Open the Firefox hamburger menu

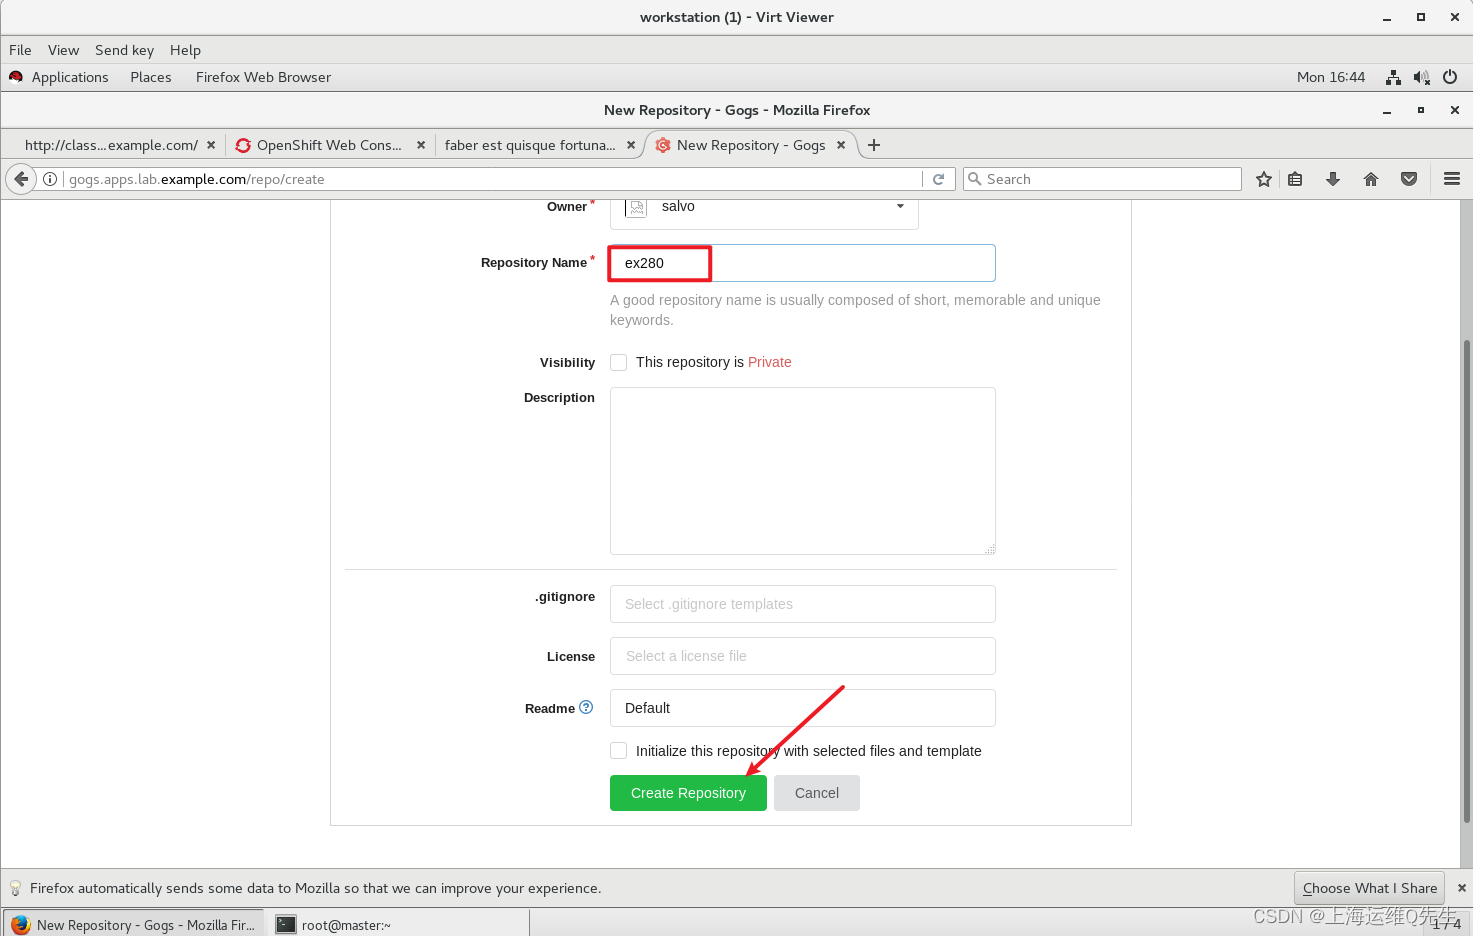(1452, 179)
